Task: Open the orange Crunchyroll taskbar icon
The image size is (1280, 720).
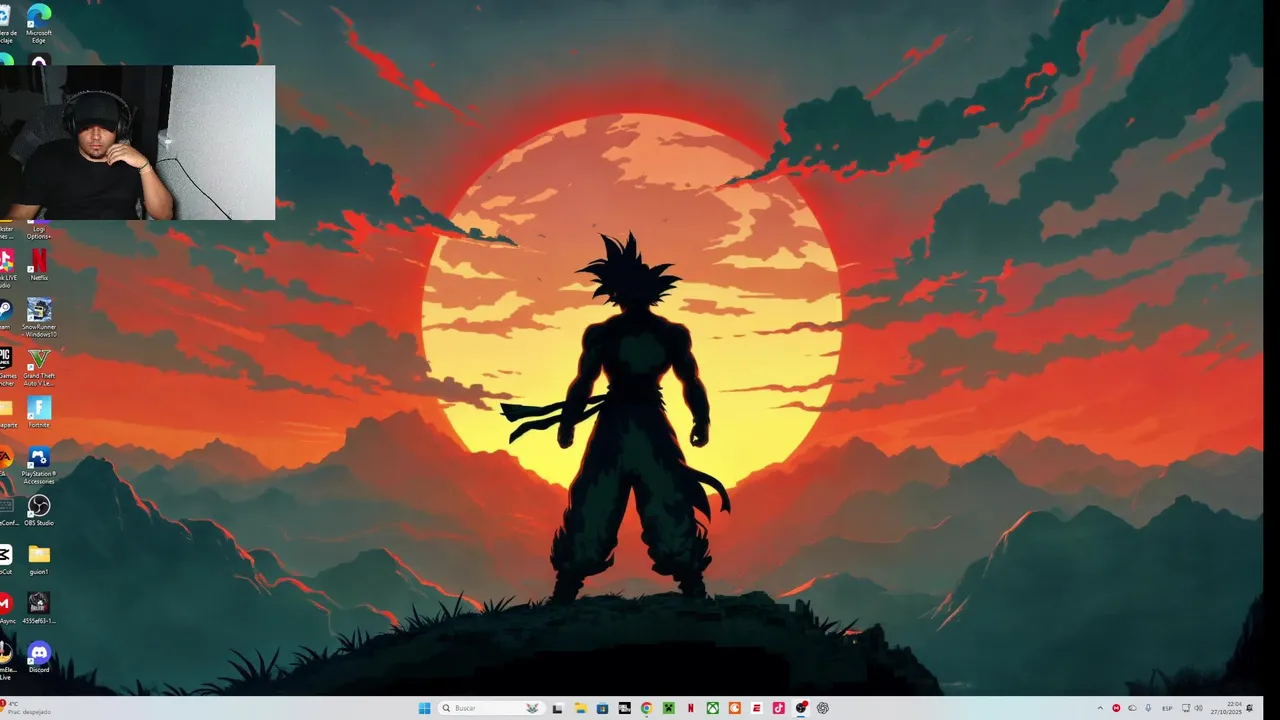Action: click(735, 708)
